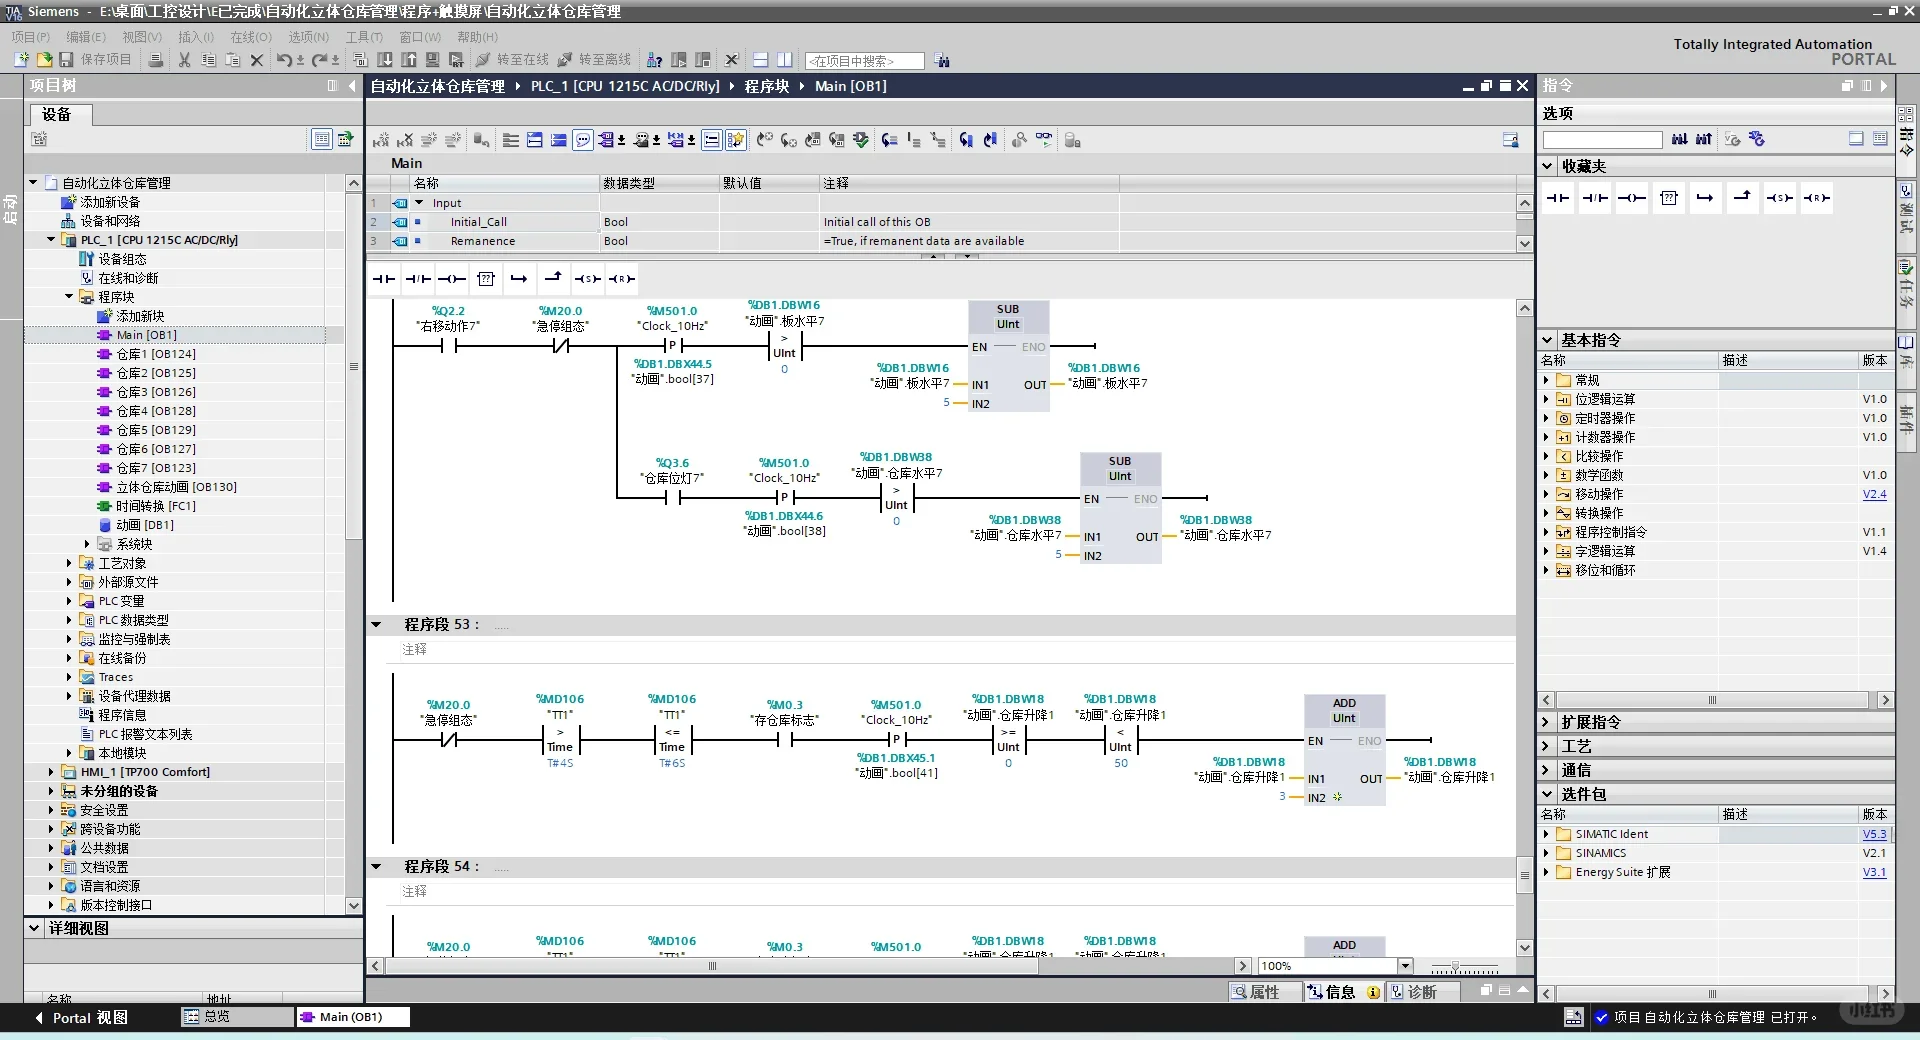Toggle free-form comments display in editor toolbar
Image resolution: width=1920 pixels, height=1040 pixels.
point(583,140)
